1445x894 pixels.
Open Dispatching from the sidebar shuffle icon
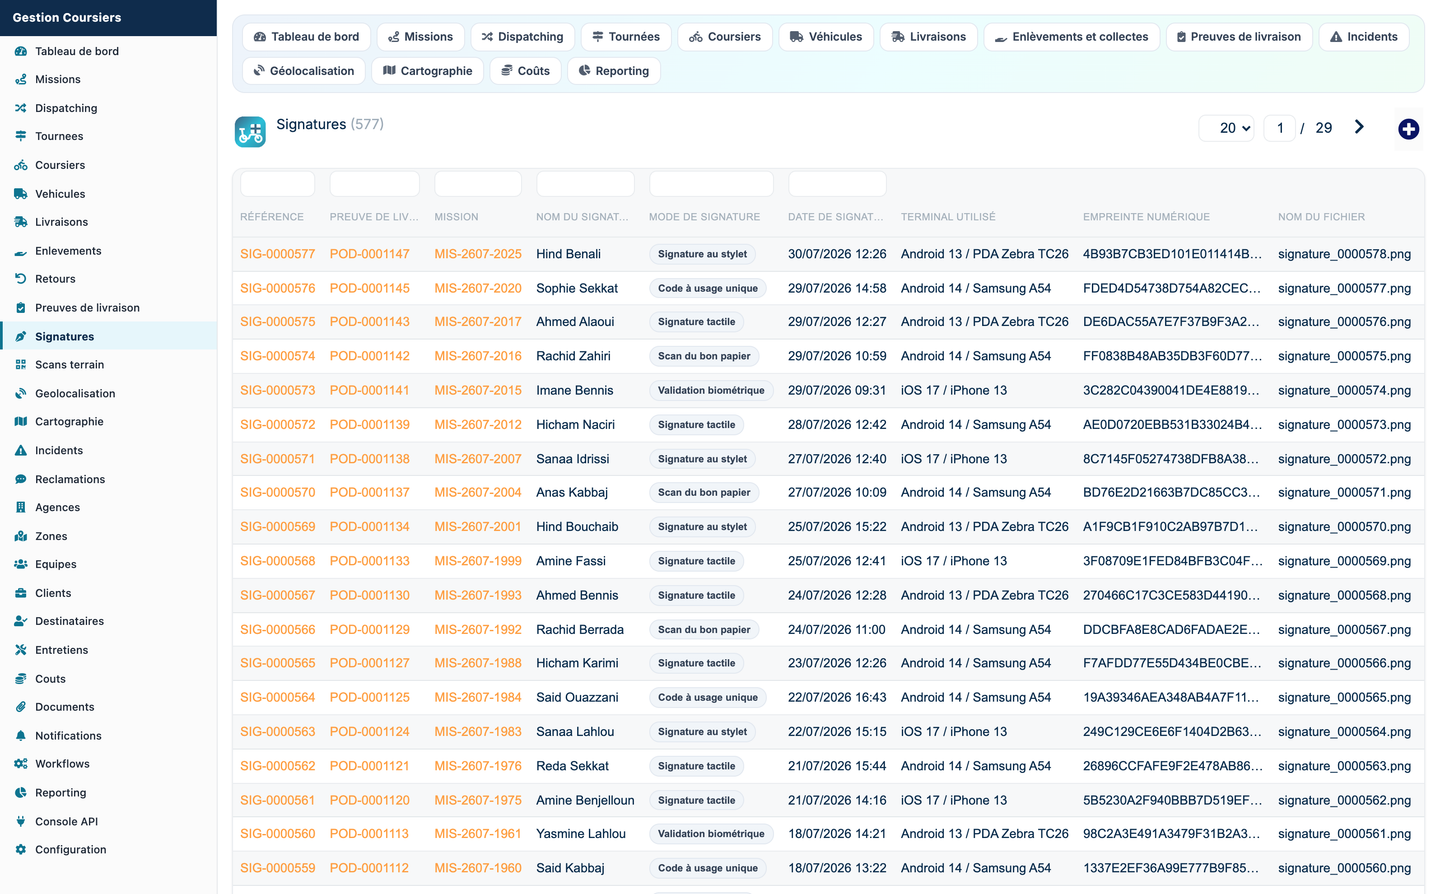pyautogui.click(x=21, y=108)
